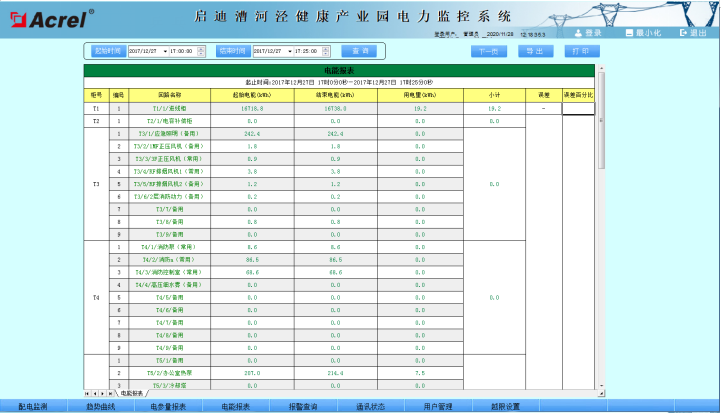Open start date dropdown calendar
Image resolution: width=721 pixels, height=413 pixels.
(163, 50)
